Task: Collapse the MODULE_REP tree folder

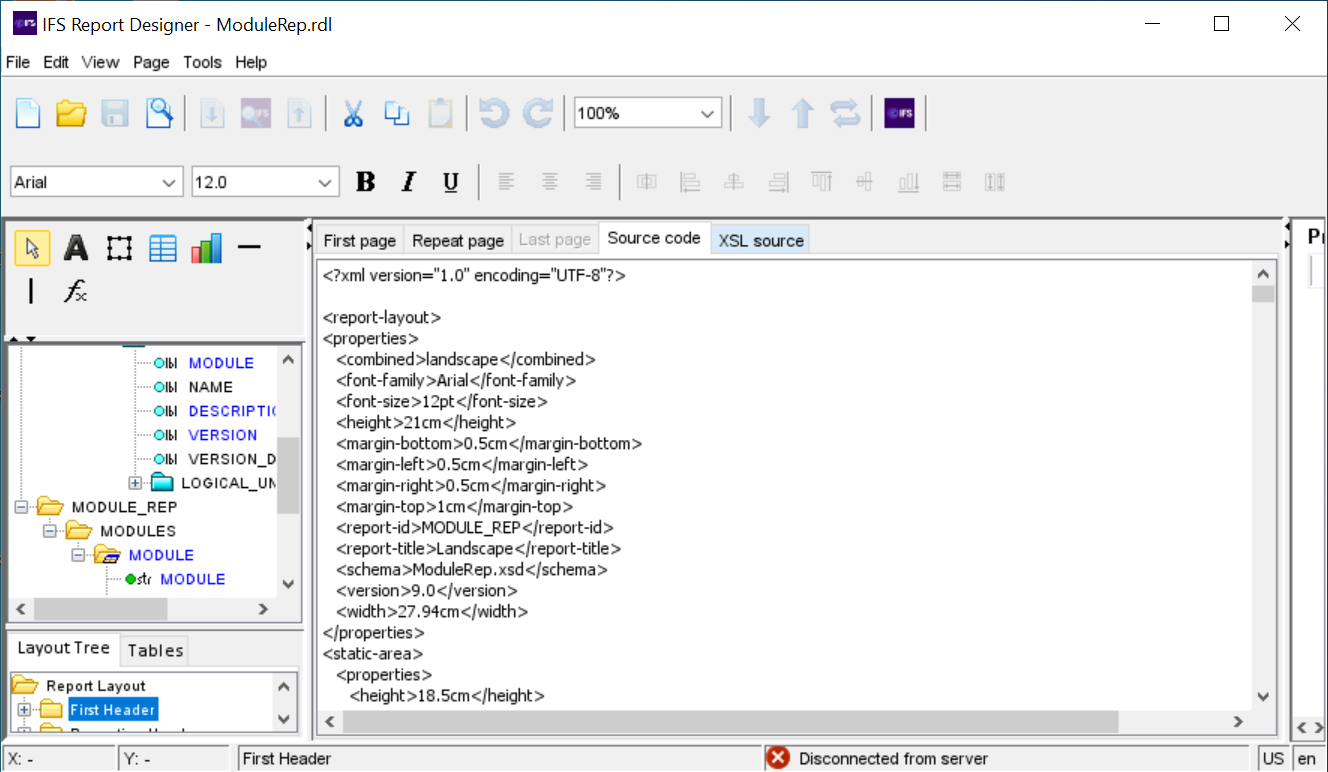Action: click(22, 507)
